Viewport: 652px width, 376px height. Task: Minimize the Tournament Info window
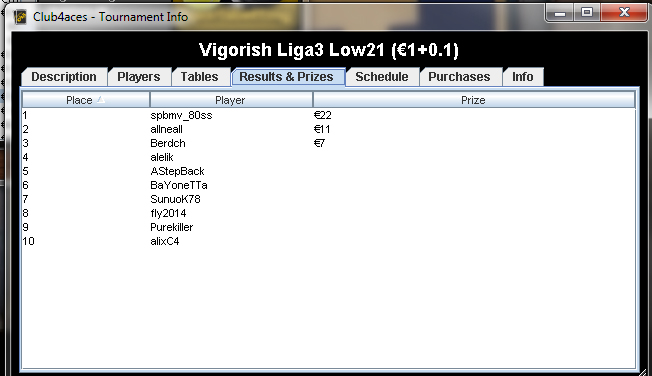[x=560, y=12]
